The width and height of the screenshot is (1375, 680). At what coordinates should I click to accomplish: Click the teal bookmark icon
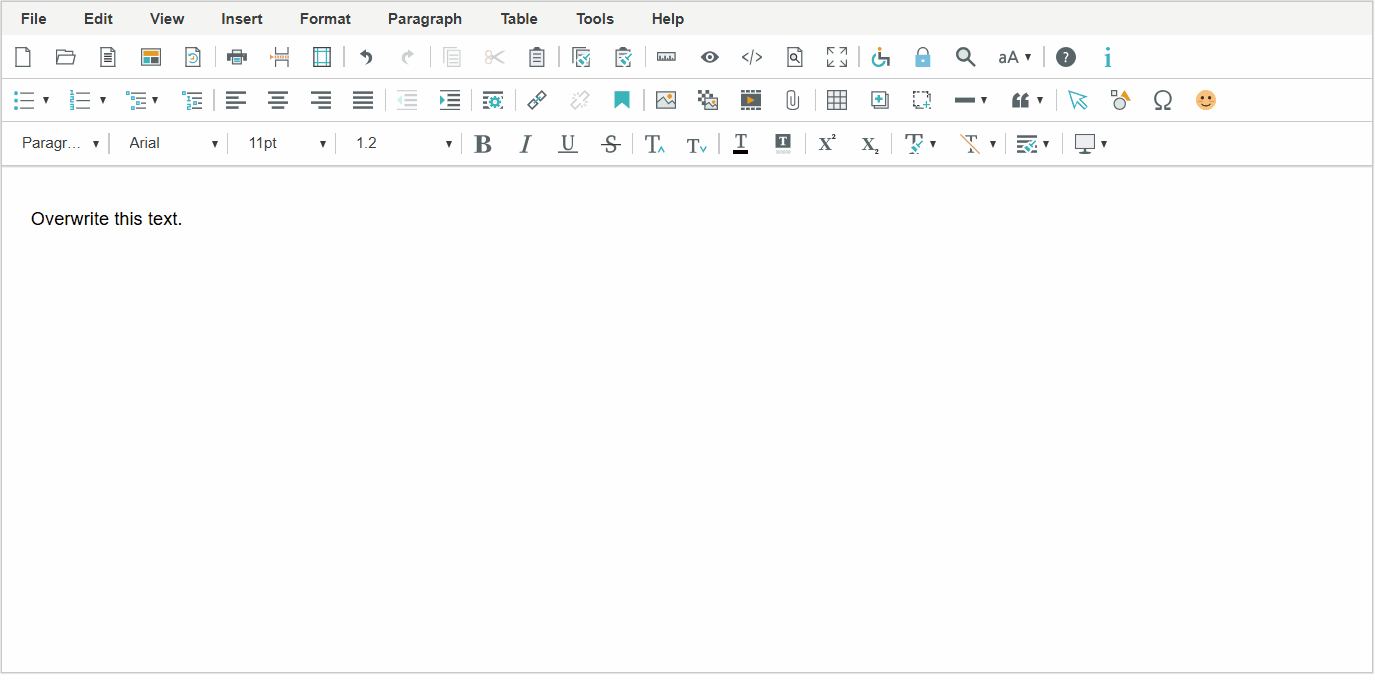[622, 100]
